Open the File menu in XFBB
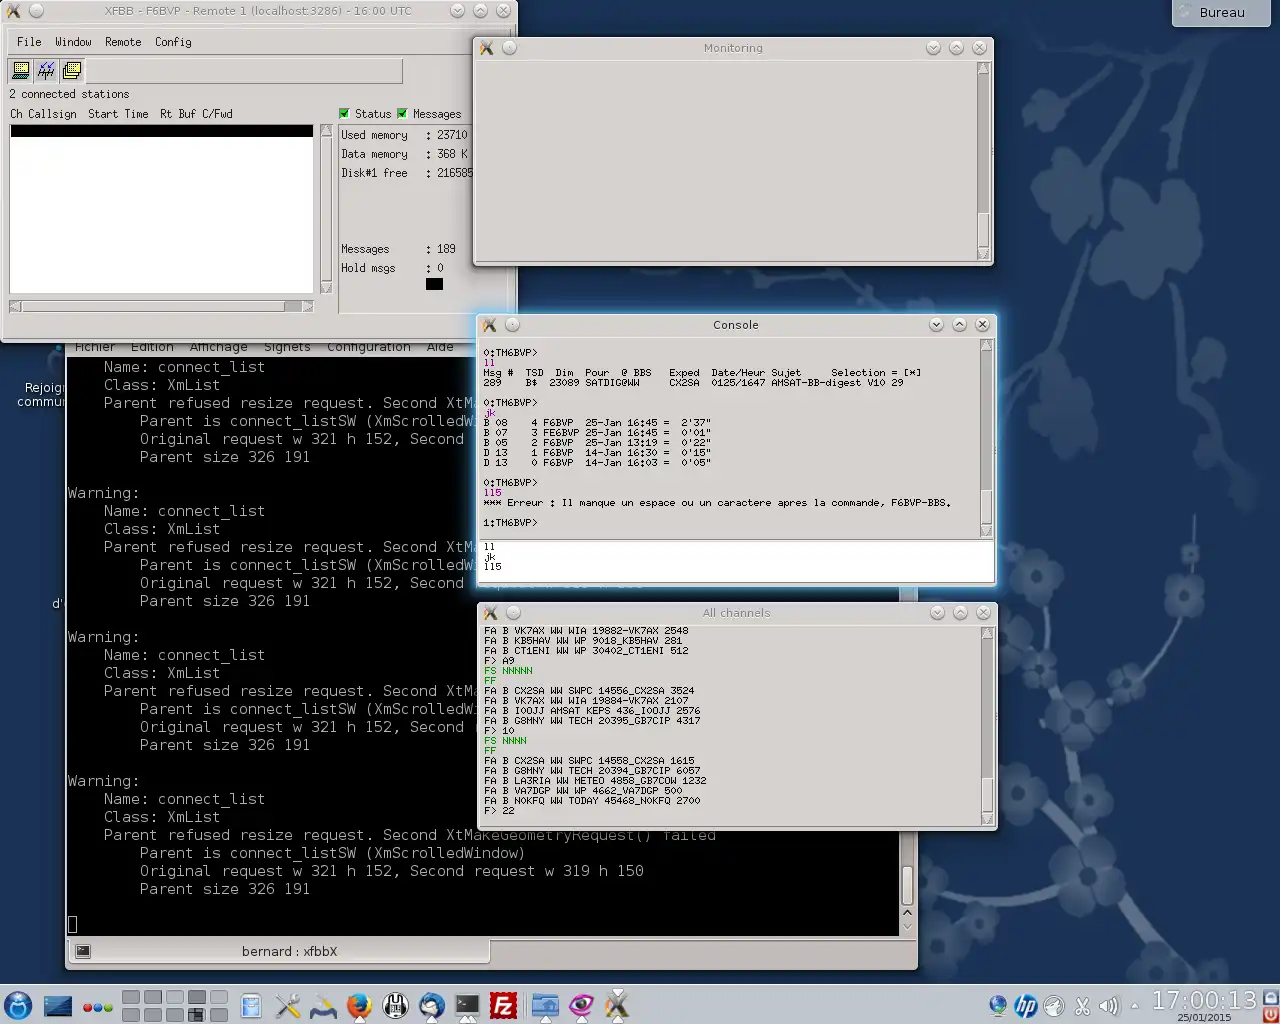Image resolution: width=1280 pixels, height=1024 pixels. click(x=29, y=42)
